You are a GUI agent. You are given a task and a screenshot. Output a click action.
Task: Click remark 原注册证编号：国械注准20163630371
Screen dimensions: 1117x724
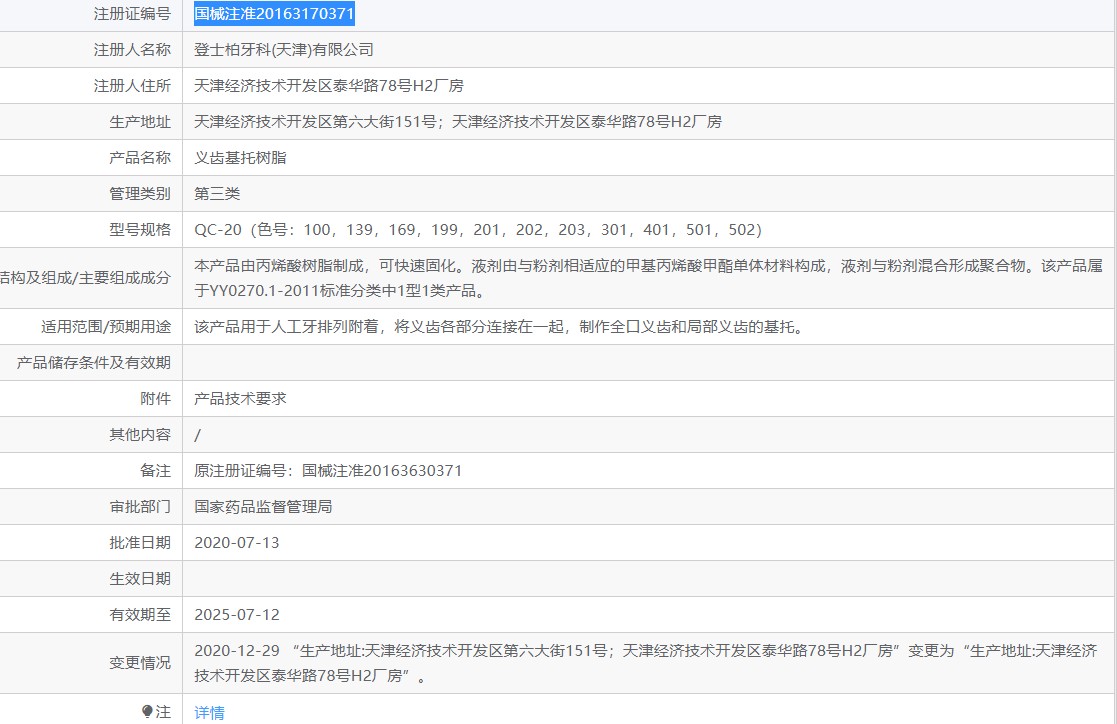[x=328, y=470]
